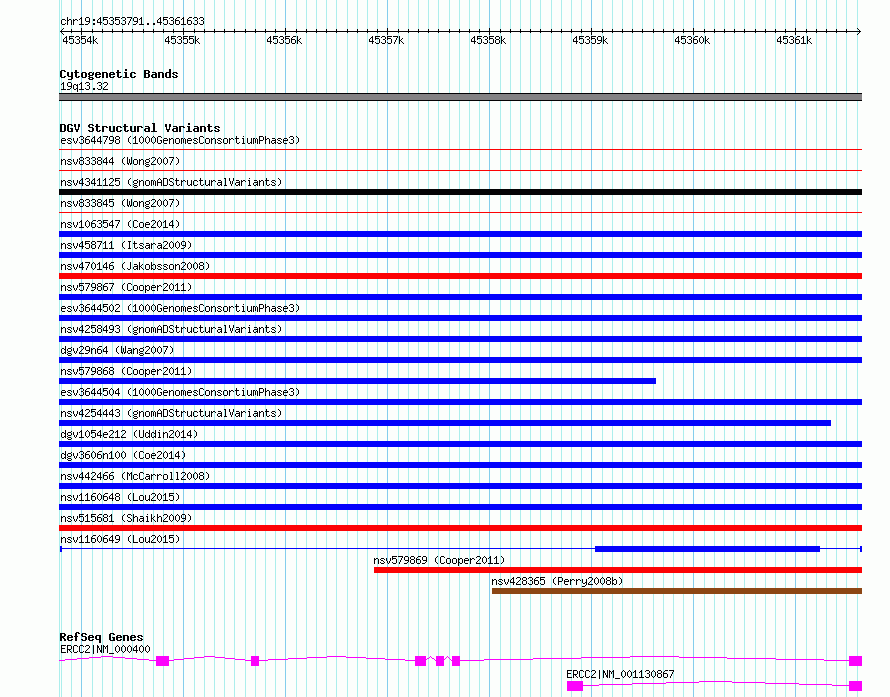The width and height of the screenshot is (890, 697).
Task: Select the esv3644504 (1000GenomesConsortiumPhase3) label
Action: (x=180, y=392)
